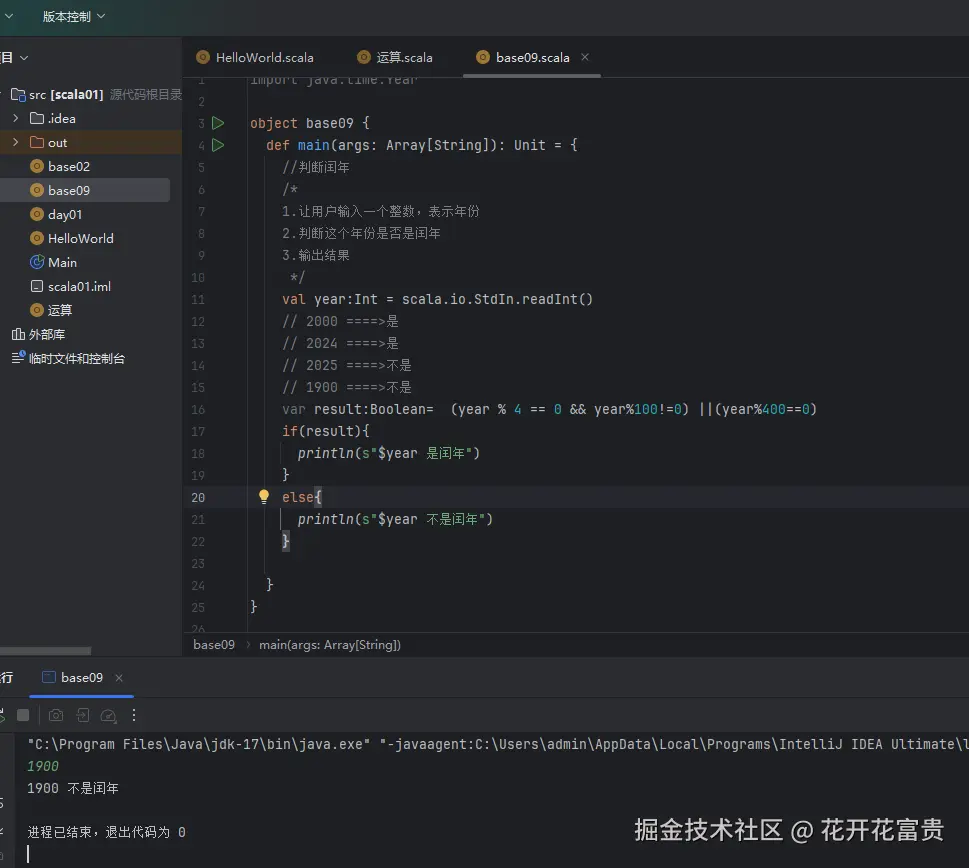This screenshot has height=868, width=969.
Task: Click the java.exe command line in console
Action: [497, 744]
